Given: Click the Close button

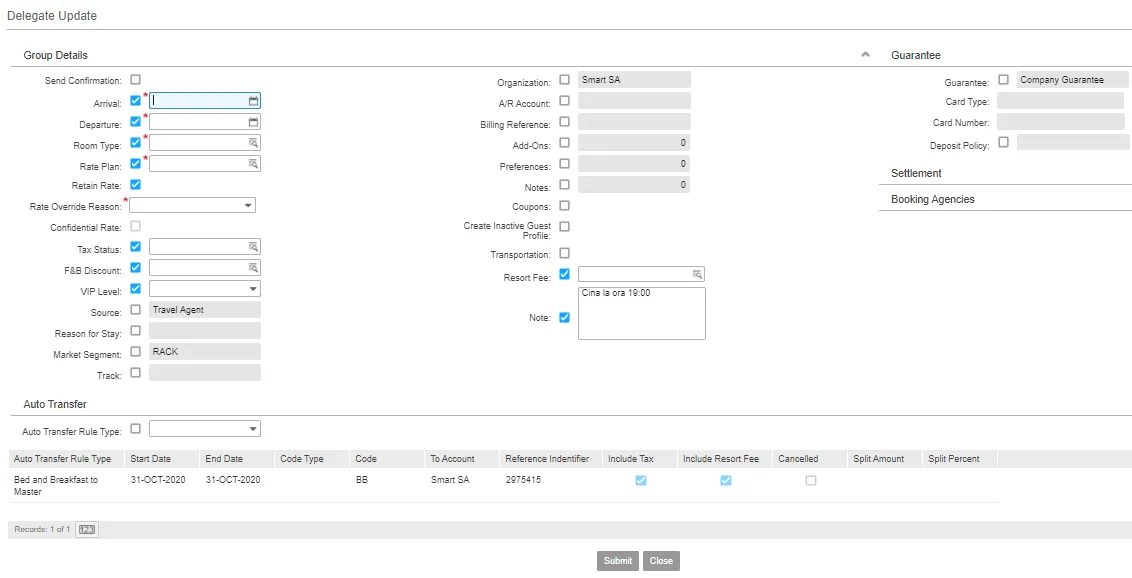Looking at the screenshot, I should tap(661, 561).
